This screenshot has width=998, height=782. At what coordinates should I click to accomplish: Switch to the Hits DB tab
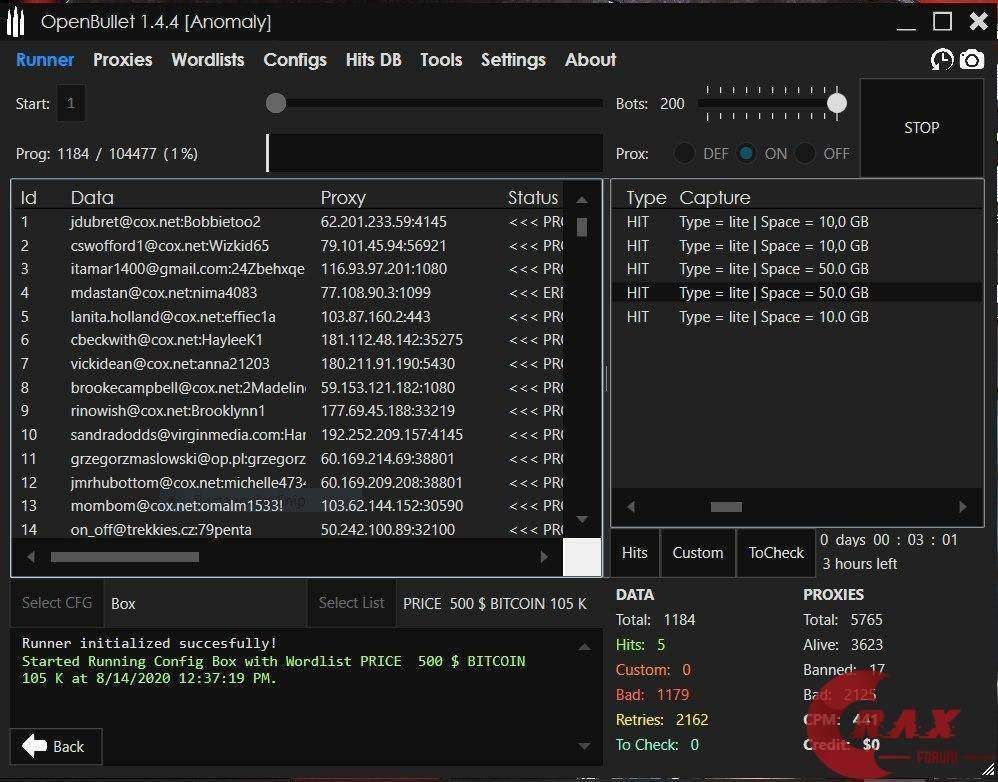coord(373,60)
